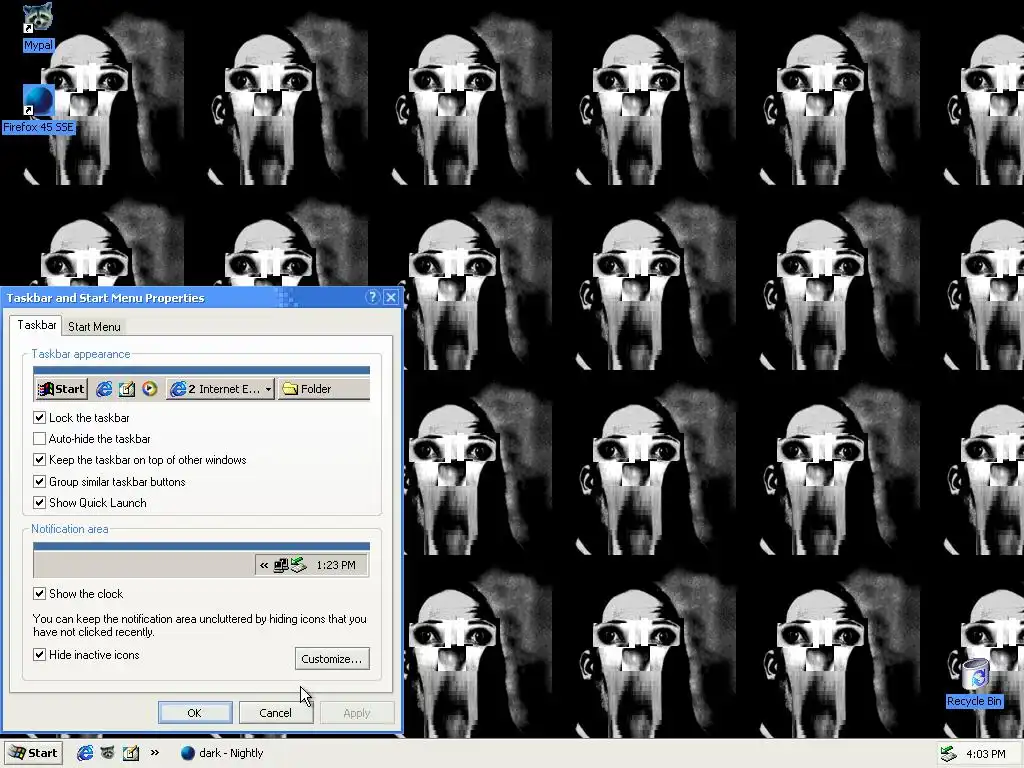Switch to dark - Nightly taskbar window
The image size is (1024, 768).
222,753
